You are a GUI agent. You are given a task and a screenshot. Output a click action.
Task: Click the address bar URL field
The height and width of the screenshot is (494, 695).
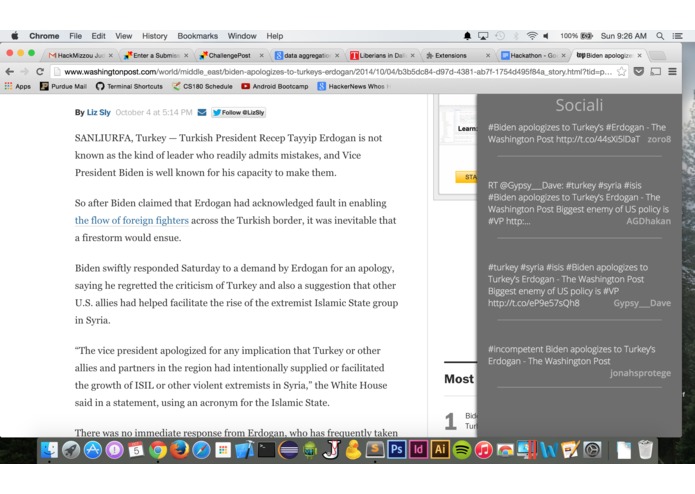[337, 71]
